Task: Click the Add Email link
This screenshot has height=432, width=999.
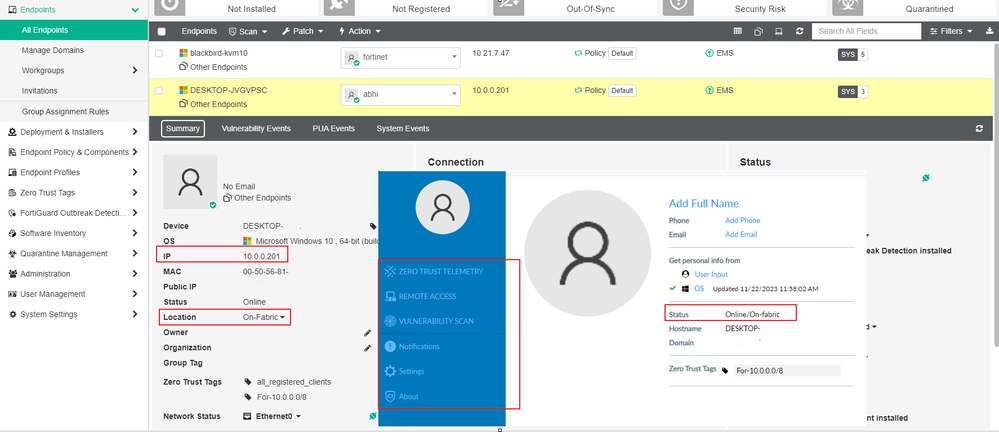Action: point(741,234)
